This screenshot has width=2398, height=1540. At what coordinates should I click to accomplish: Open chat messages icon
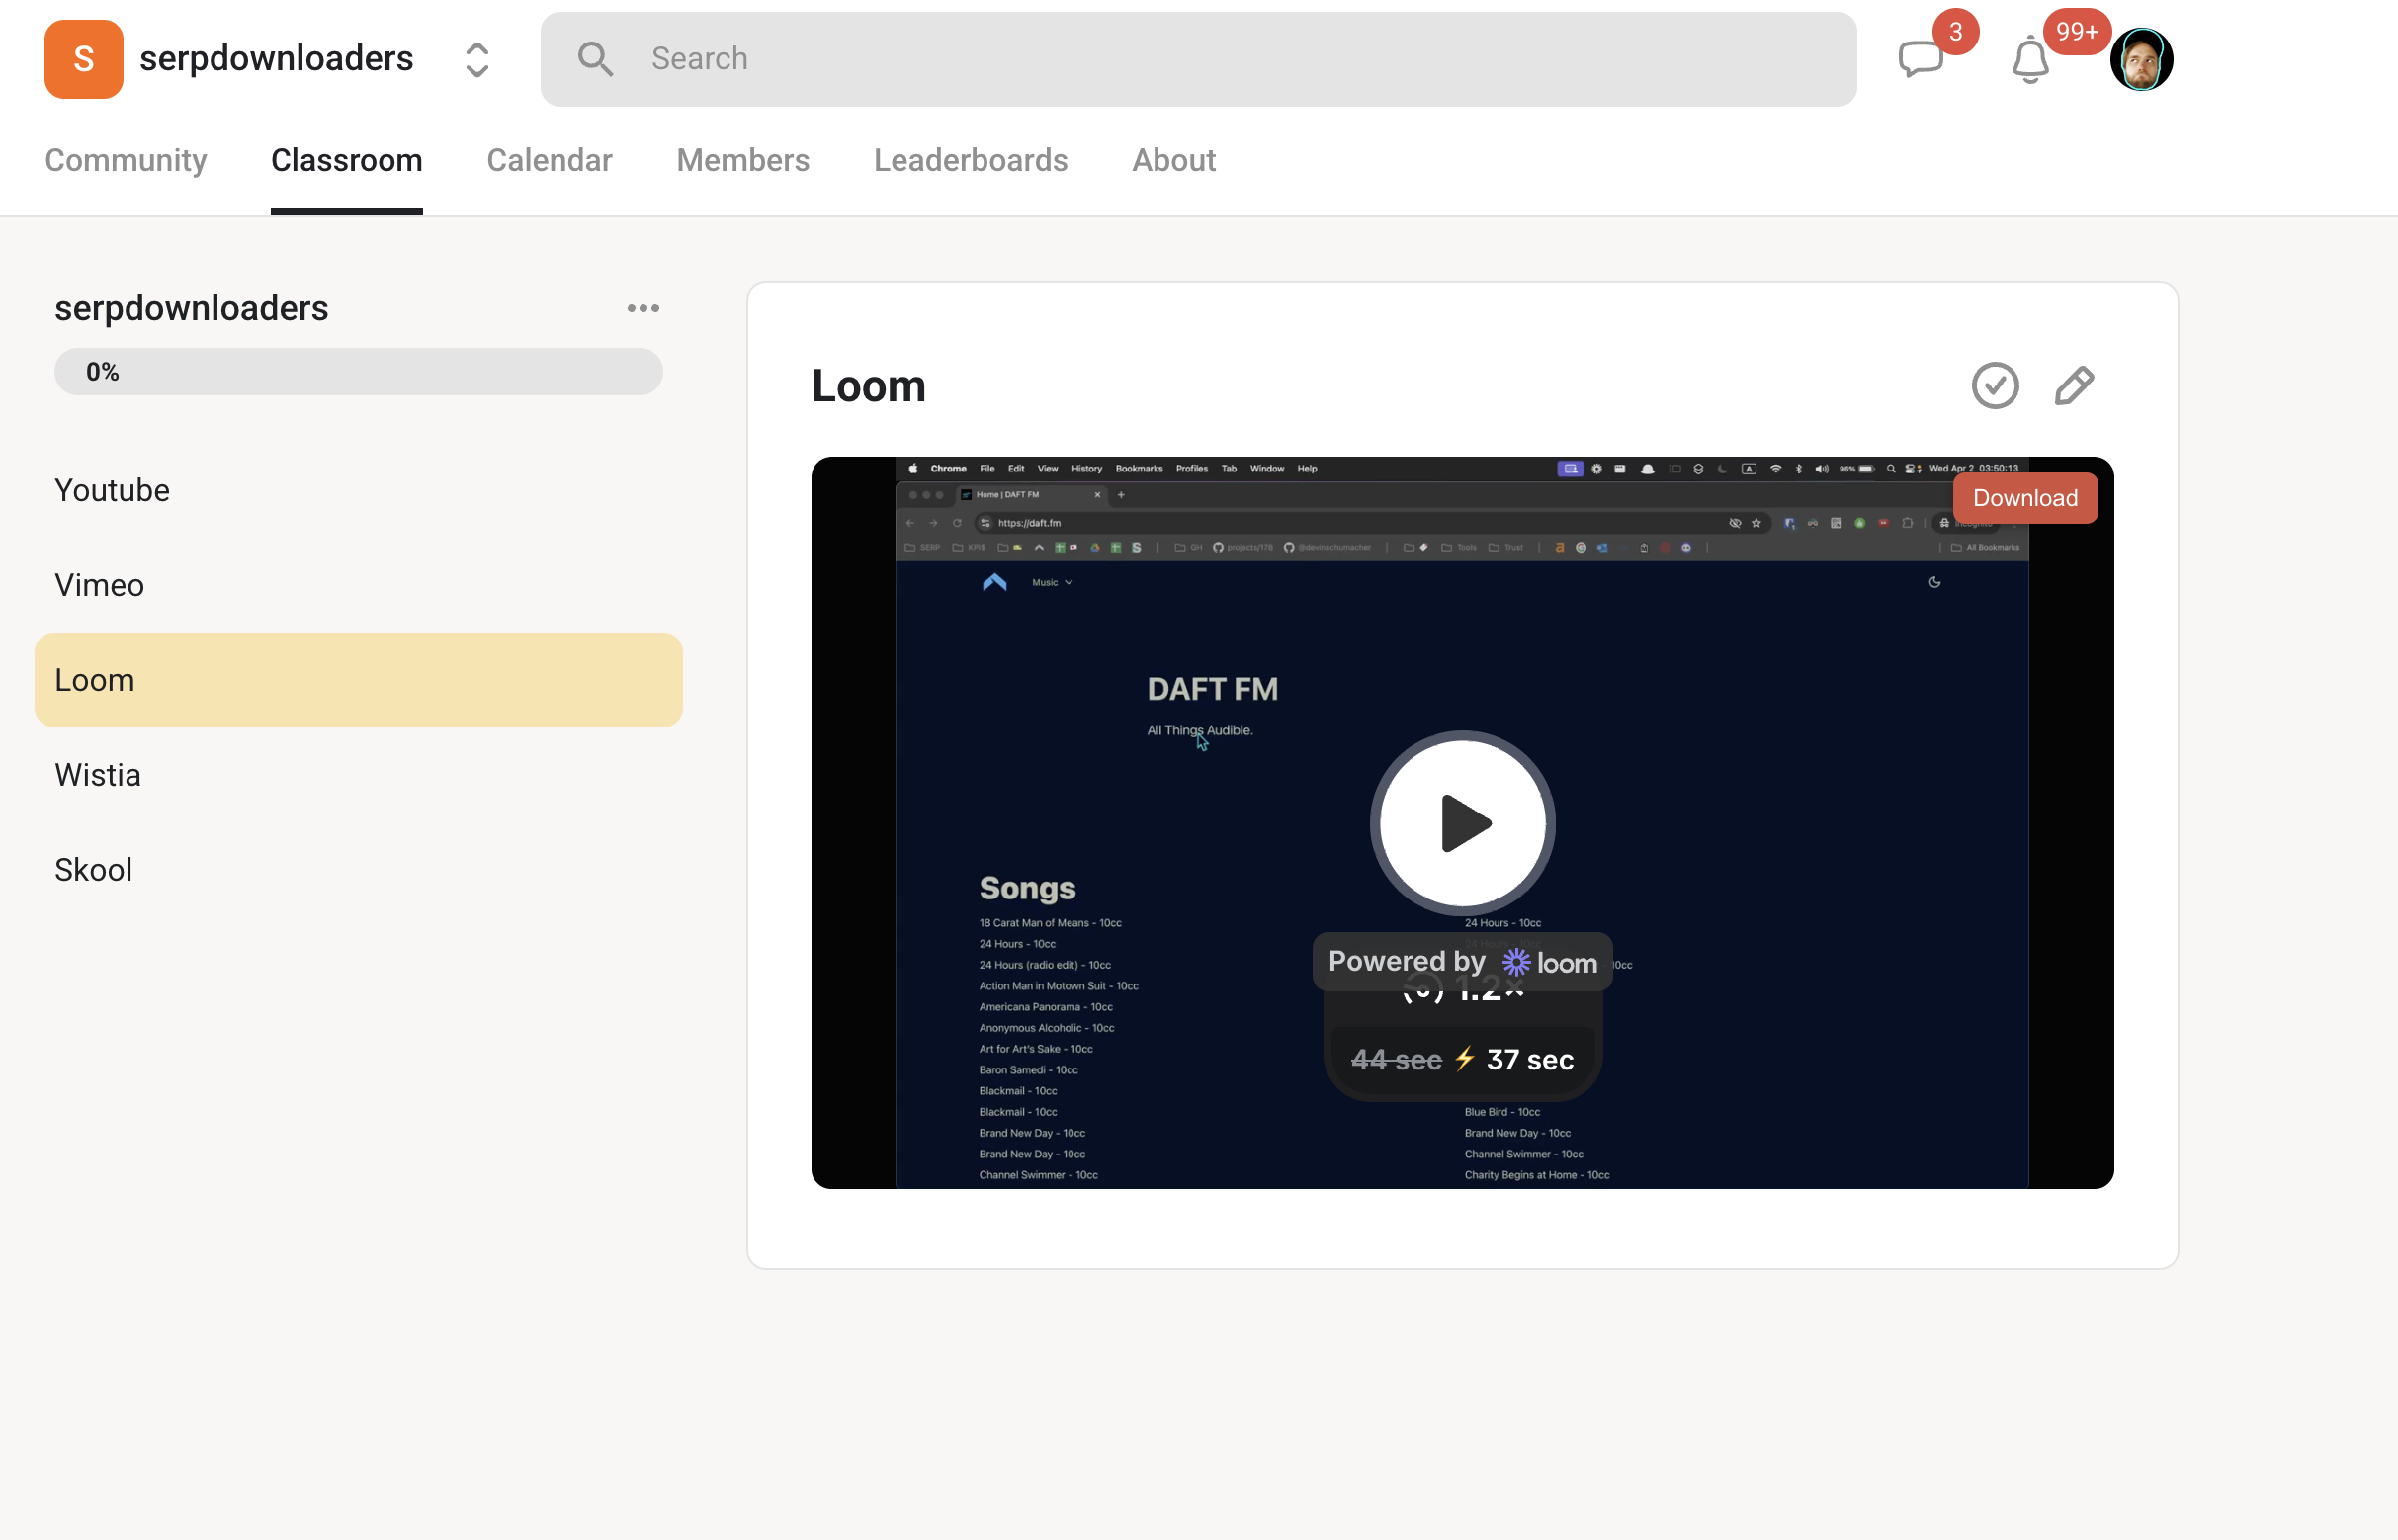tap(1920, 60)
